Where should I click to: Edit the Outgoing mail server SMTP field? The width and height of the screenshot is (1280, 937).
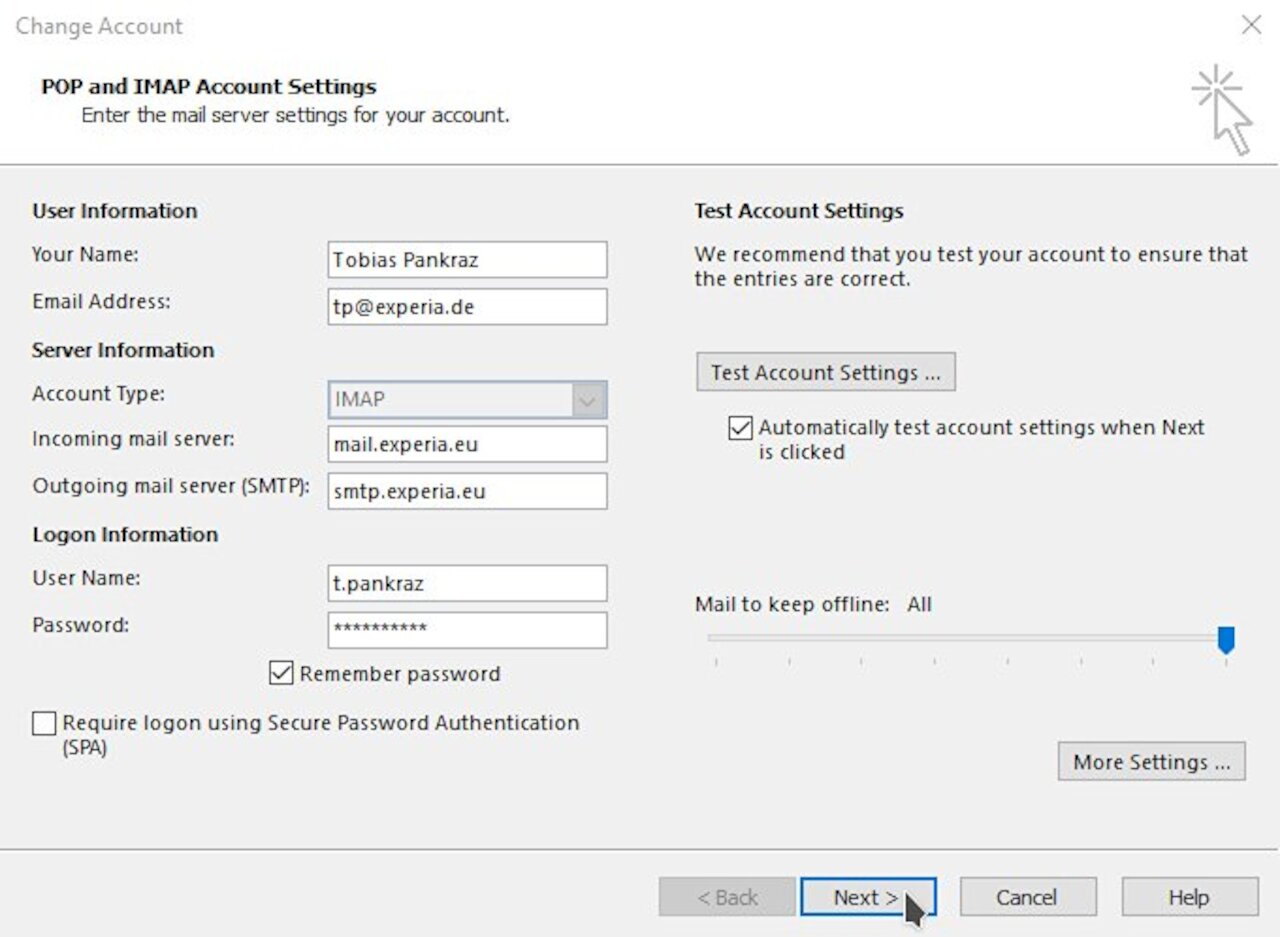click(x=467, y=491)
